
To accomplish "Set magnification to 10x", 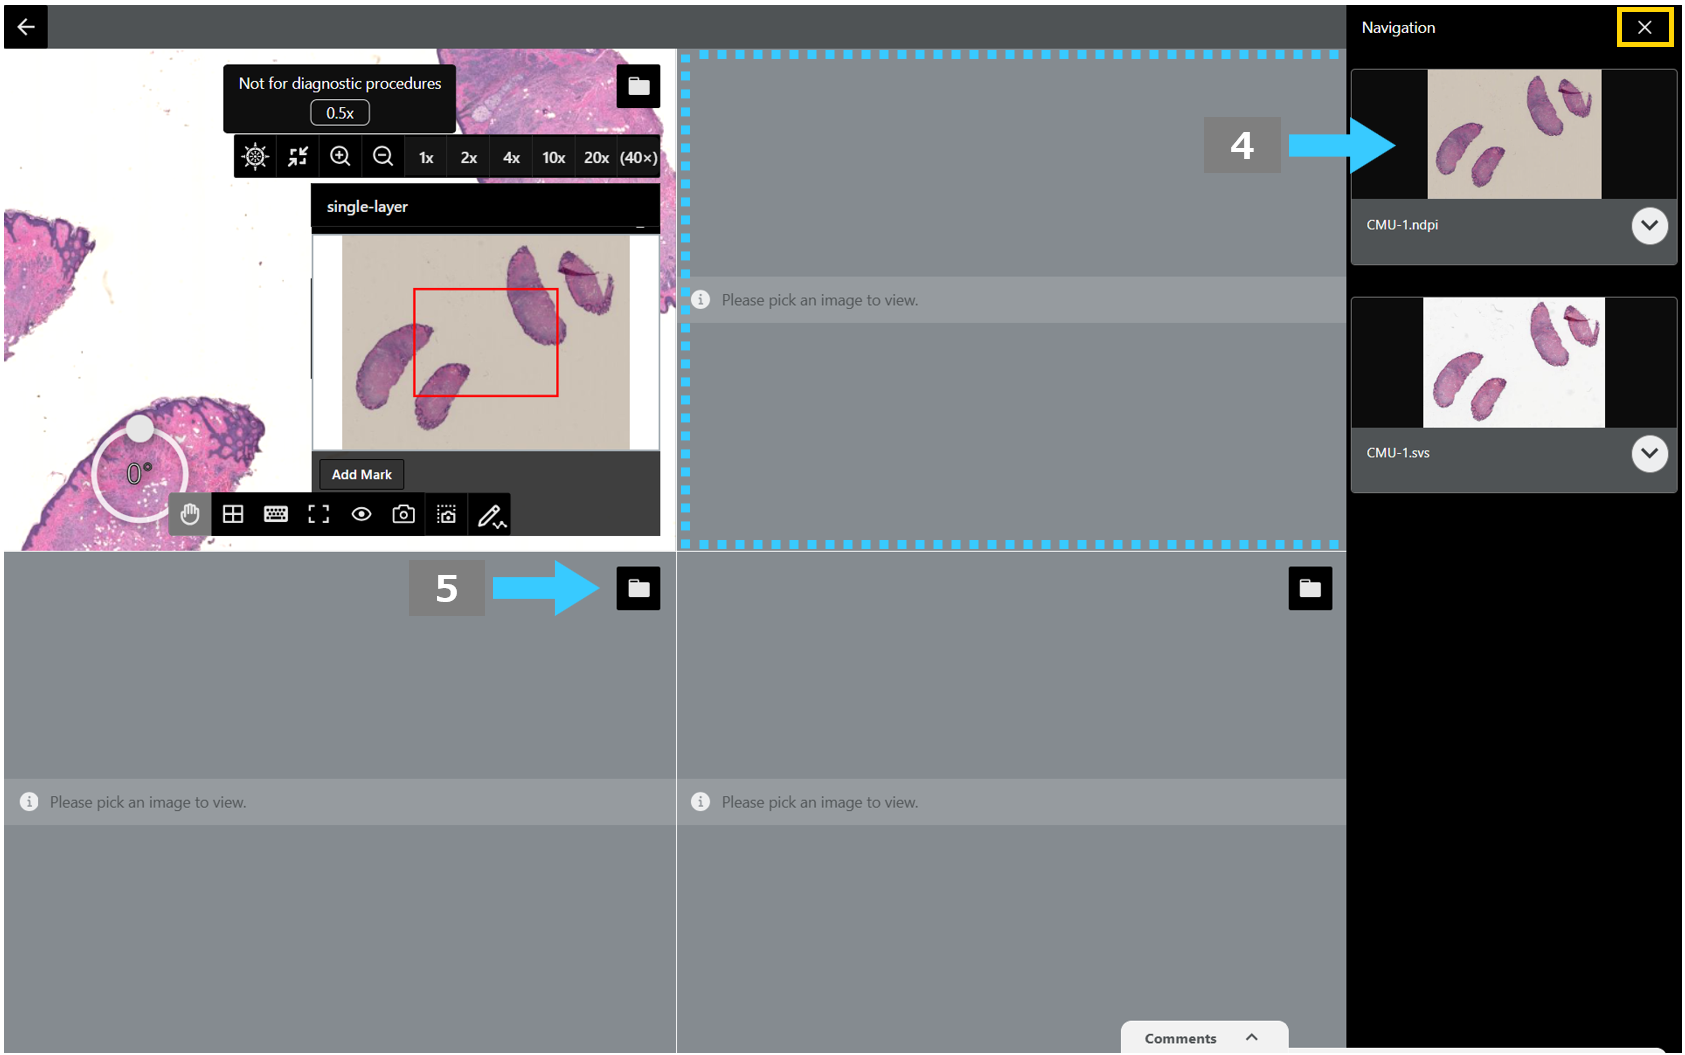I will coord(554,157).
